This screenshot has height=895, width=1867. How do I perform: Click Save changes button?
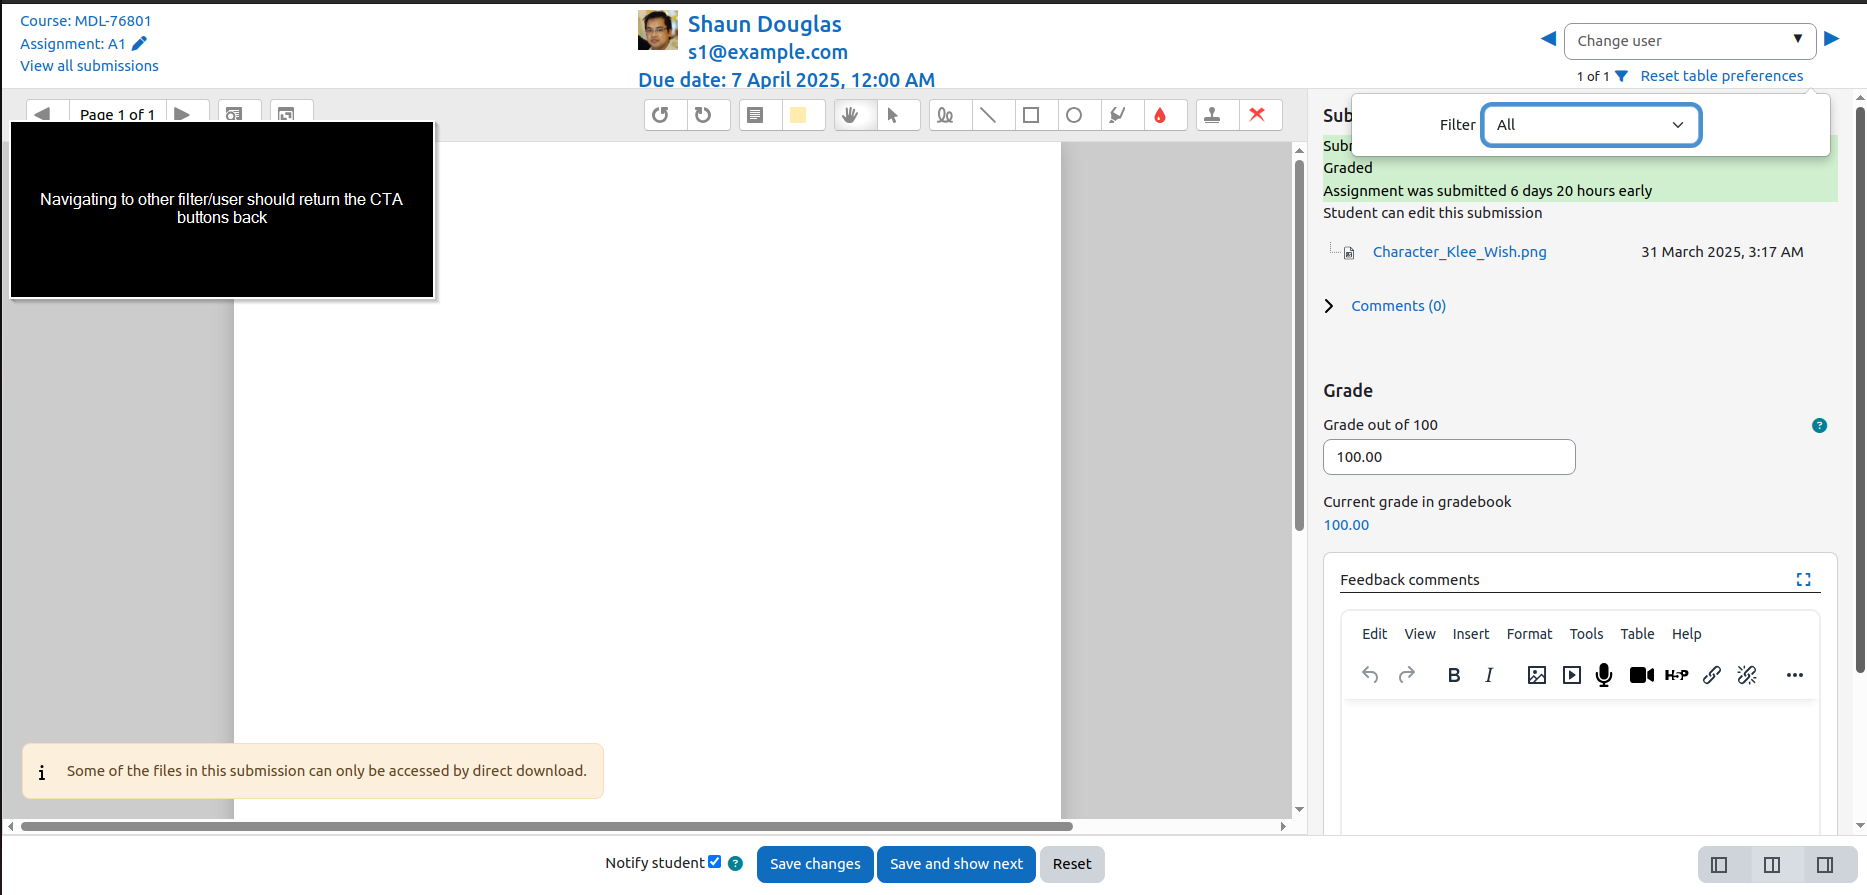coord(815,864)
